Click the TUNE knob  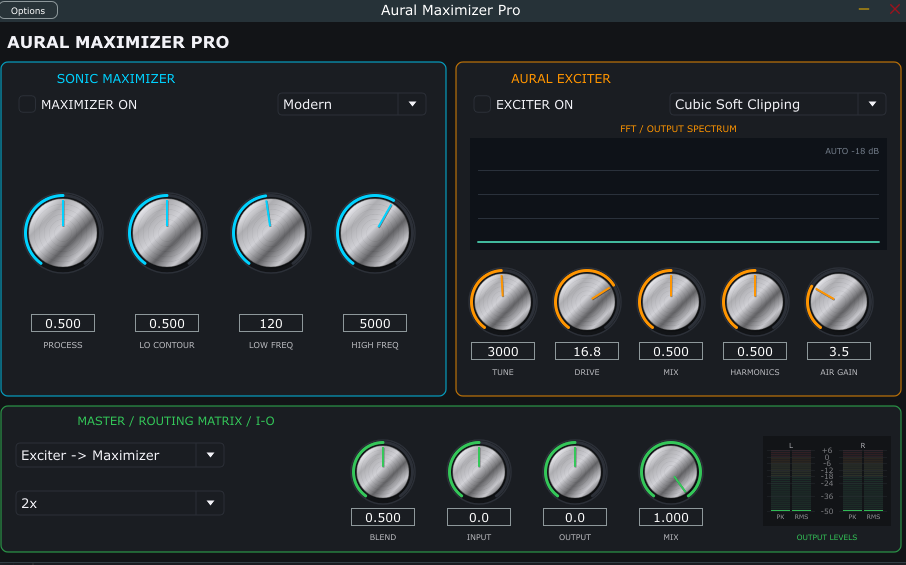click(503, 302)
